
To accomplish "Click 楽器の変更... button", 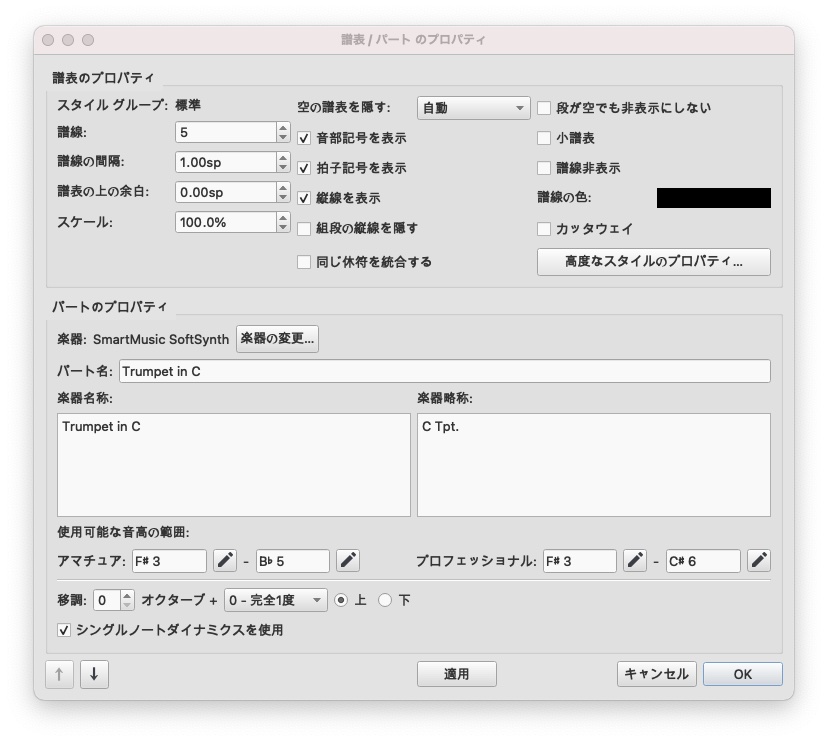I will [x=278, y=339].
